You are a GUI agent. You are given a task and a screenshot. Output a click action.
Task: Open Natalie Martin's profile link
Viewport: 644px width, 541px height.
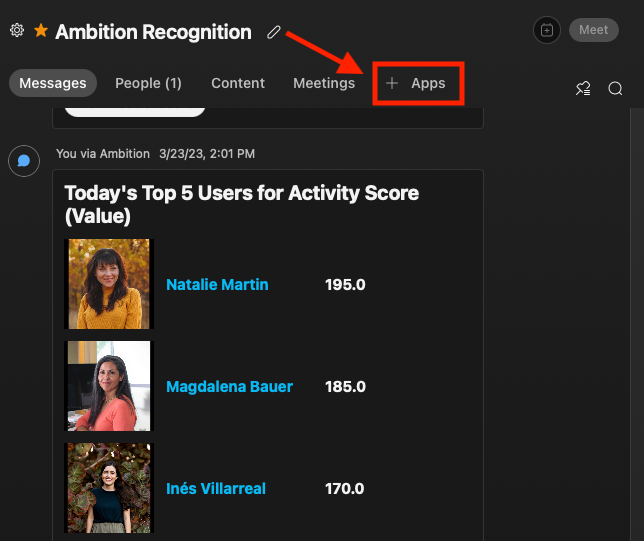[217, 284]
